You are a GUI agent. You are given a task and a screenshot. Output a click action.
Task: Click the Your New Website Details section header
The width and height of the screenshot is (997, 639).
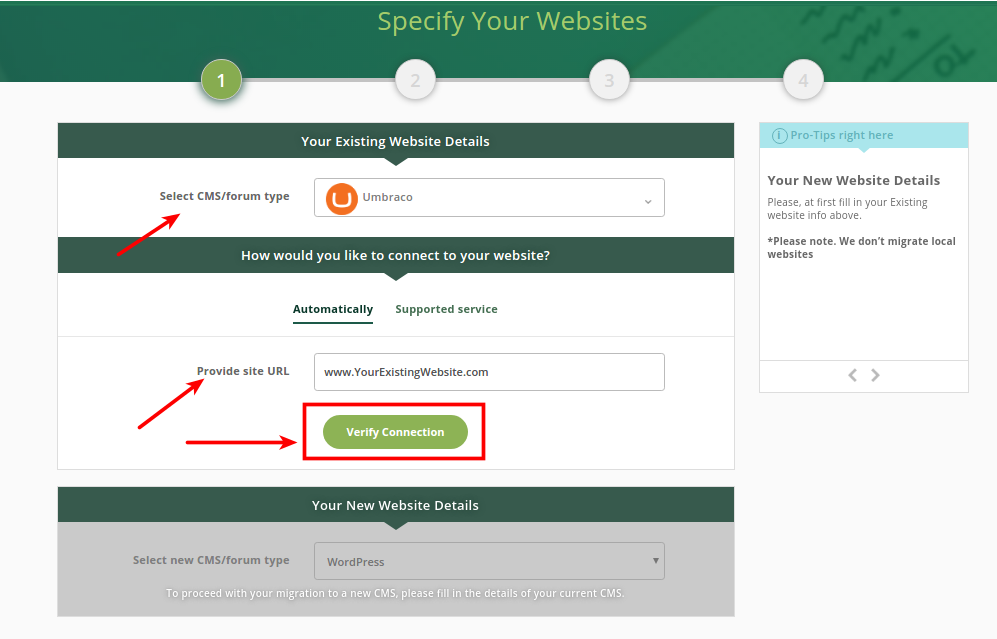click(x=395, y=505)
